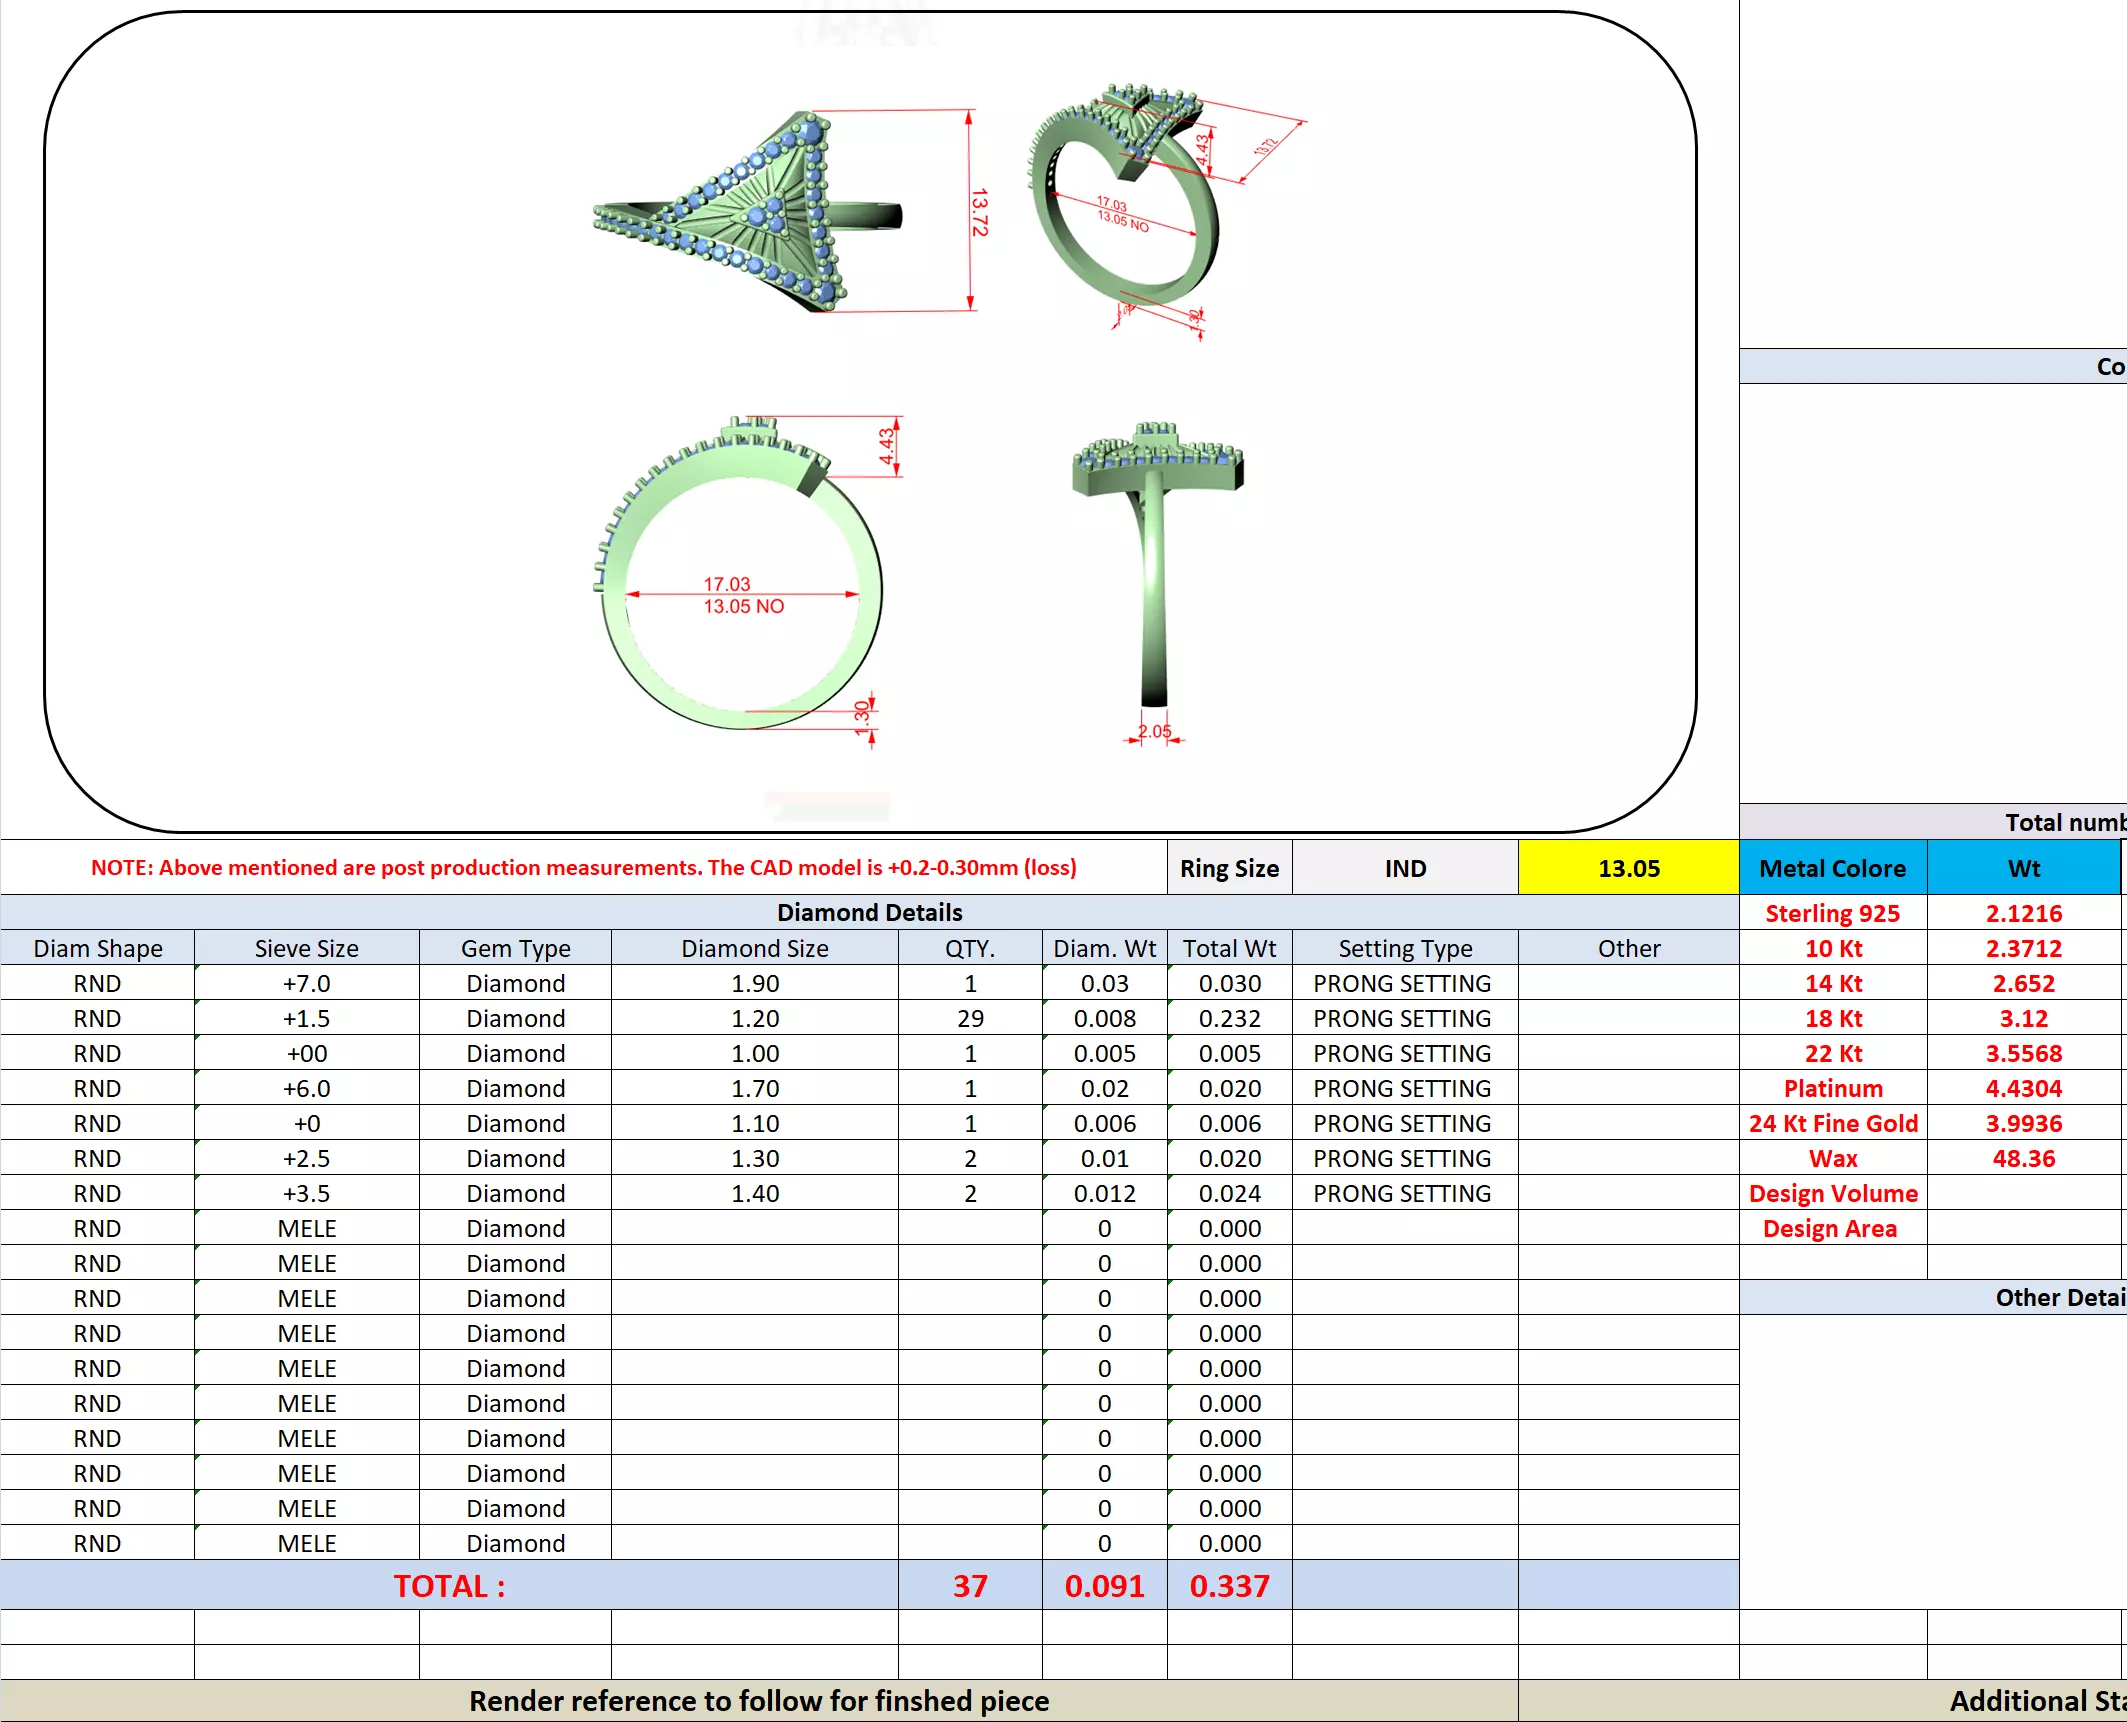Select the 29 quantity cell

click(969, 1018)
